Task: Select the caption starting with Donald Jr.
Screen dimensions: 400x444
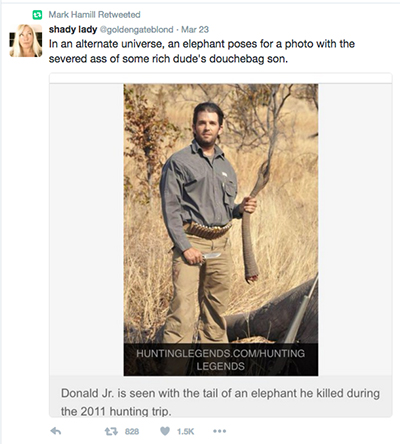Action: point(220,402)
